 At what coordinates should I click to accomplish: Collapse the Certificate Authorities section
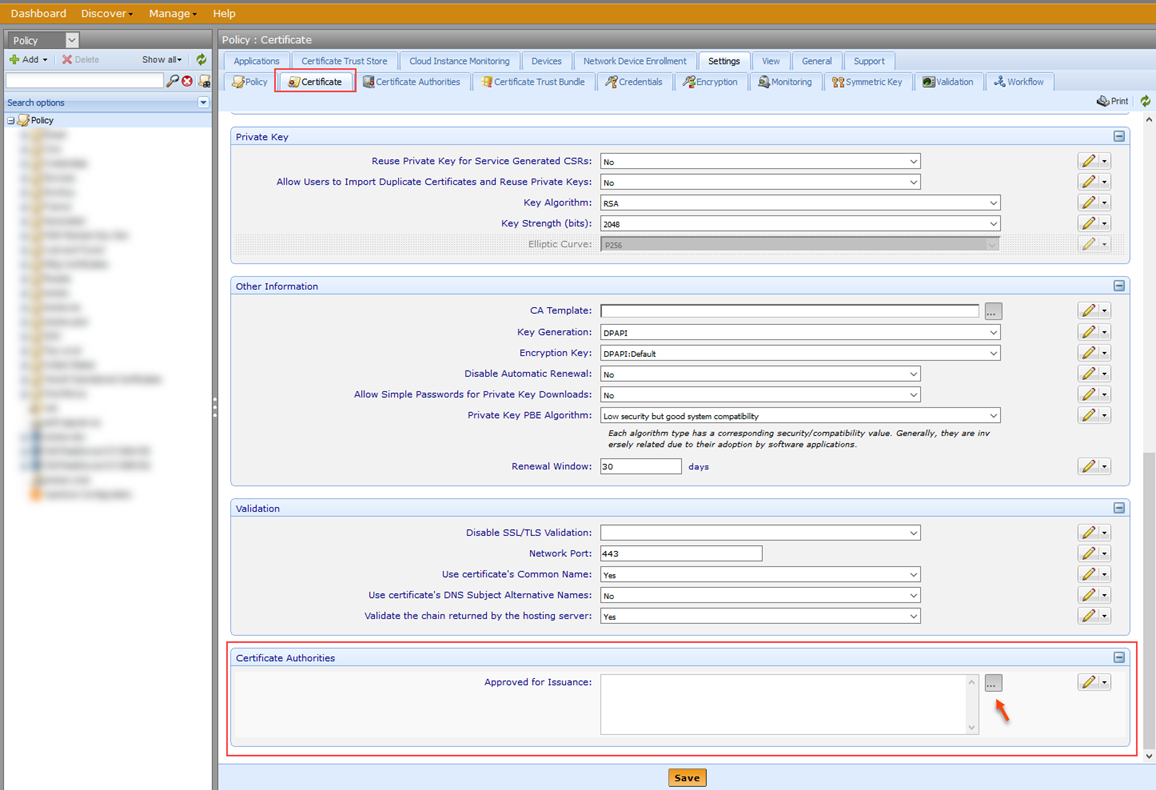click(1119, 657)
